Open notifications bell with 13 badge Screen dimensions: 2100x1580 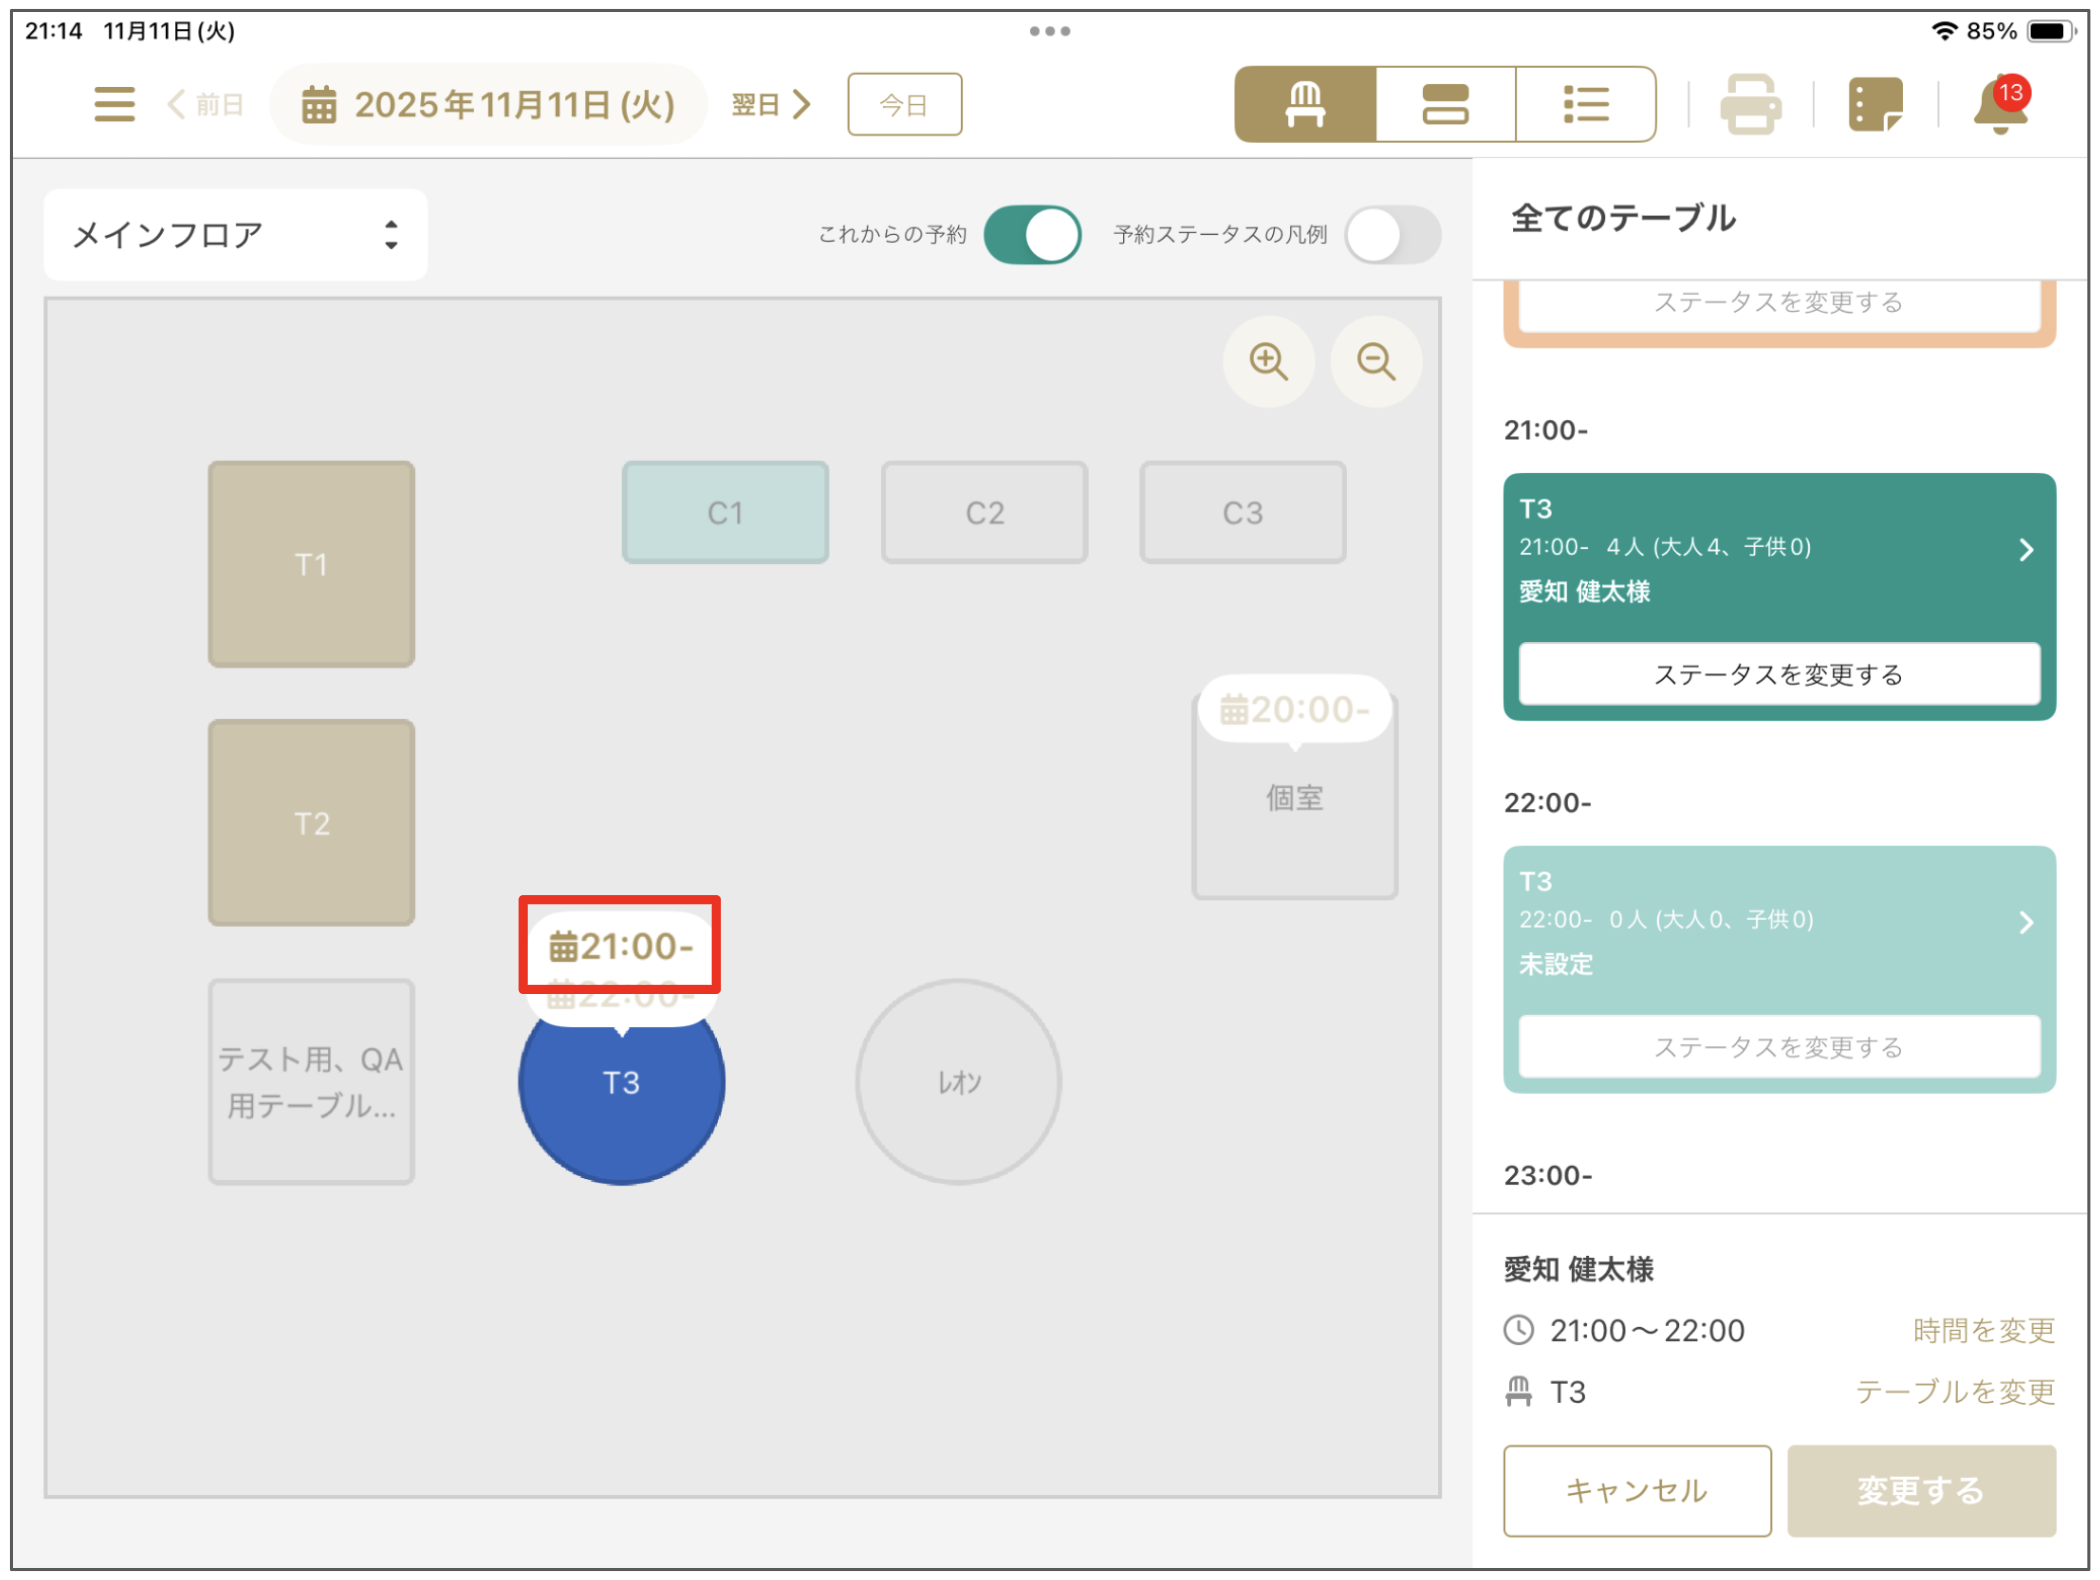2000,106
